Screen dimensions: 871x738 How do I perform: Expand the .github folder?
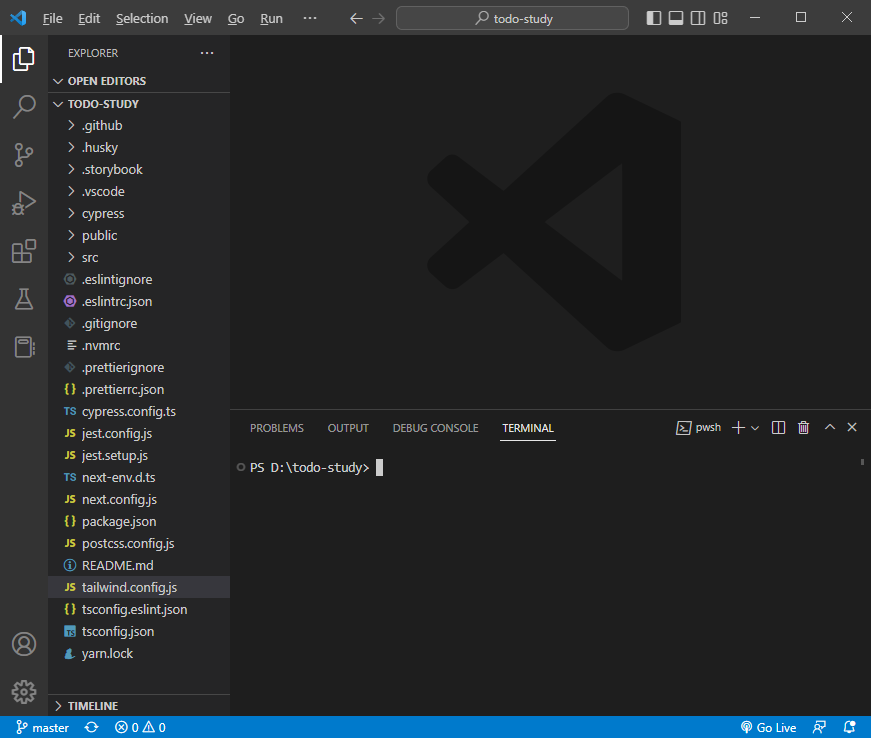[x=139, y=125]
